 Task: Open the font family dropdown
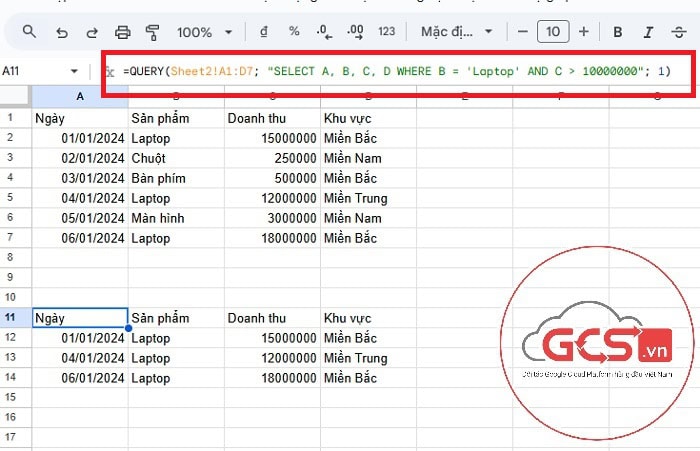456,32
